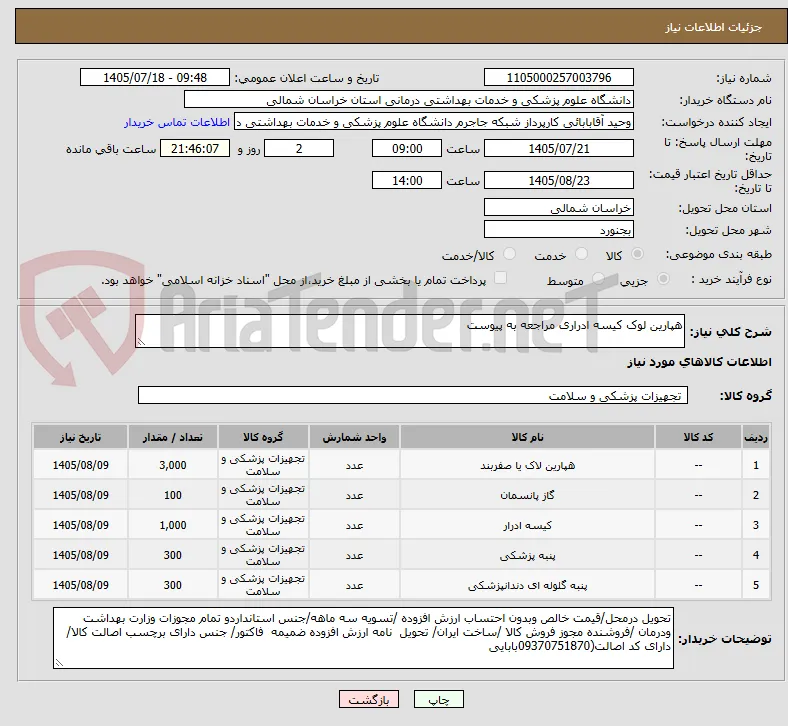Click the تعداد / مقدار column header
Viewport: 788px width, 726px height.
click(173, 437)
